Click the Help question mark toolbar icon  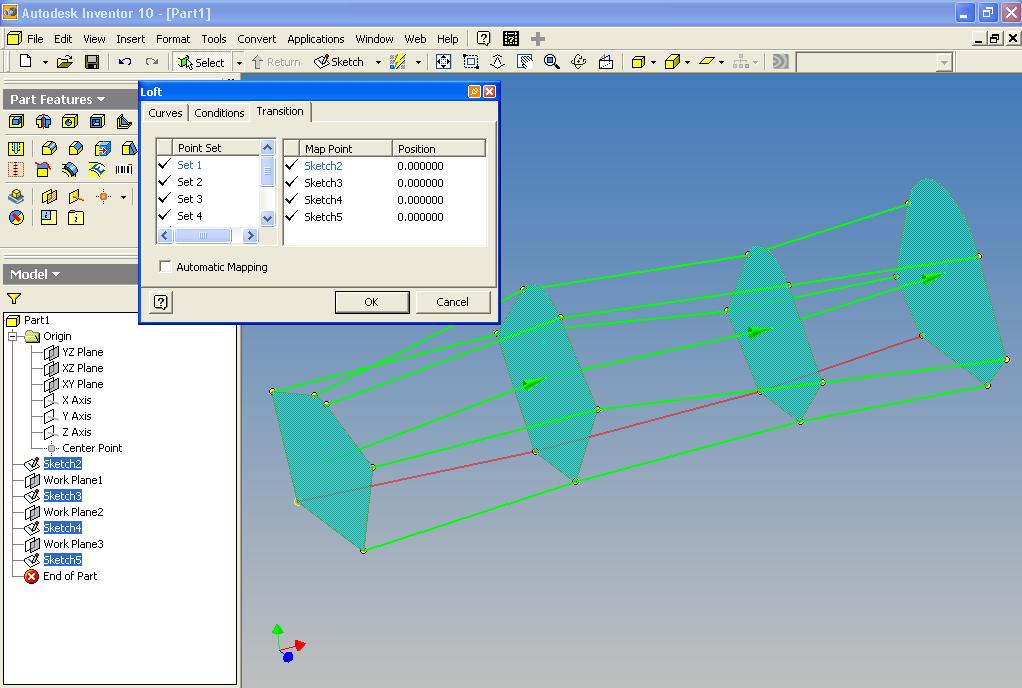click(484, 38)
